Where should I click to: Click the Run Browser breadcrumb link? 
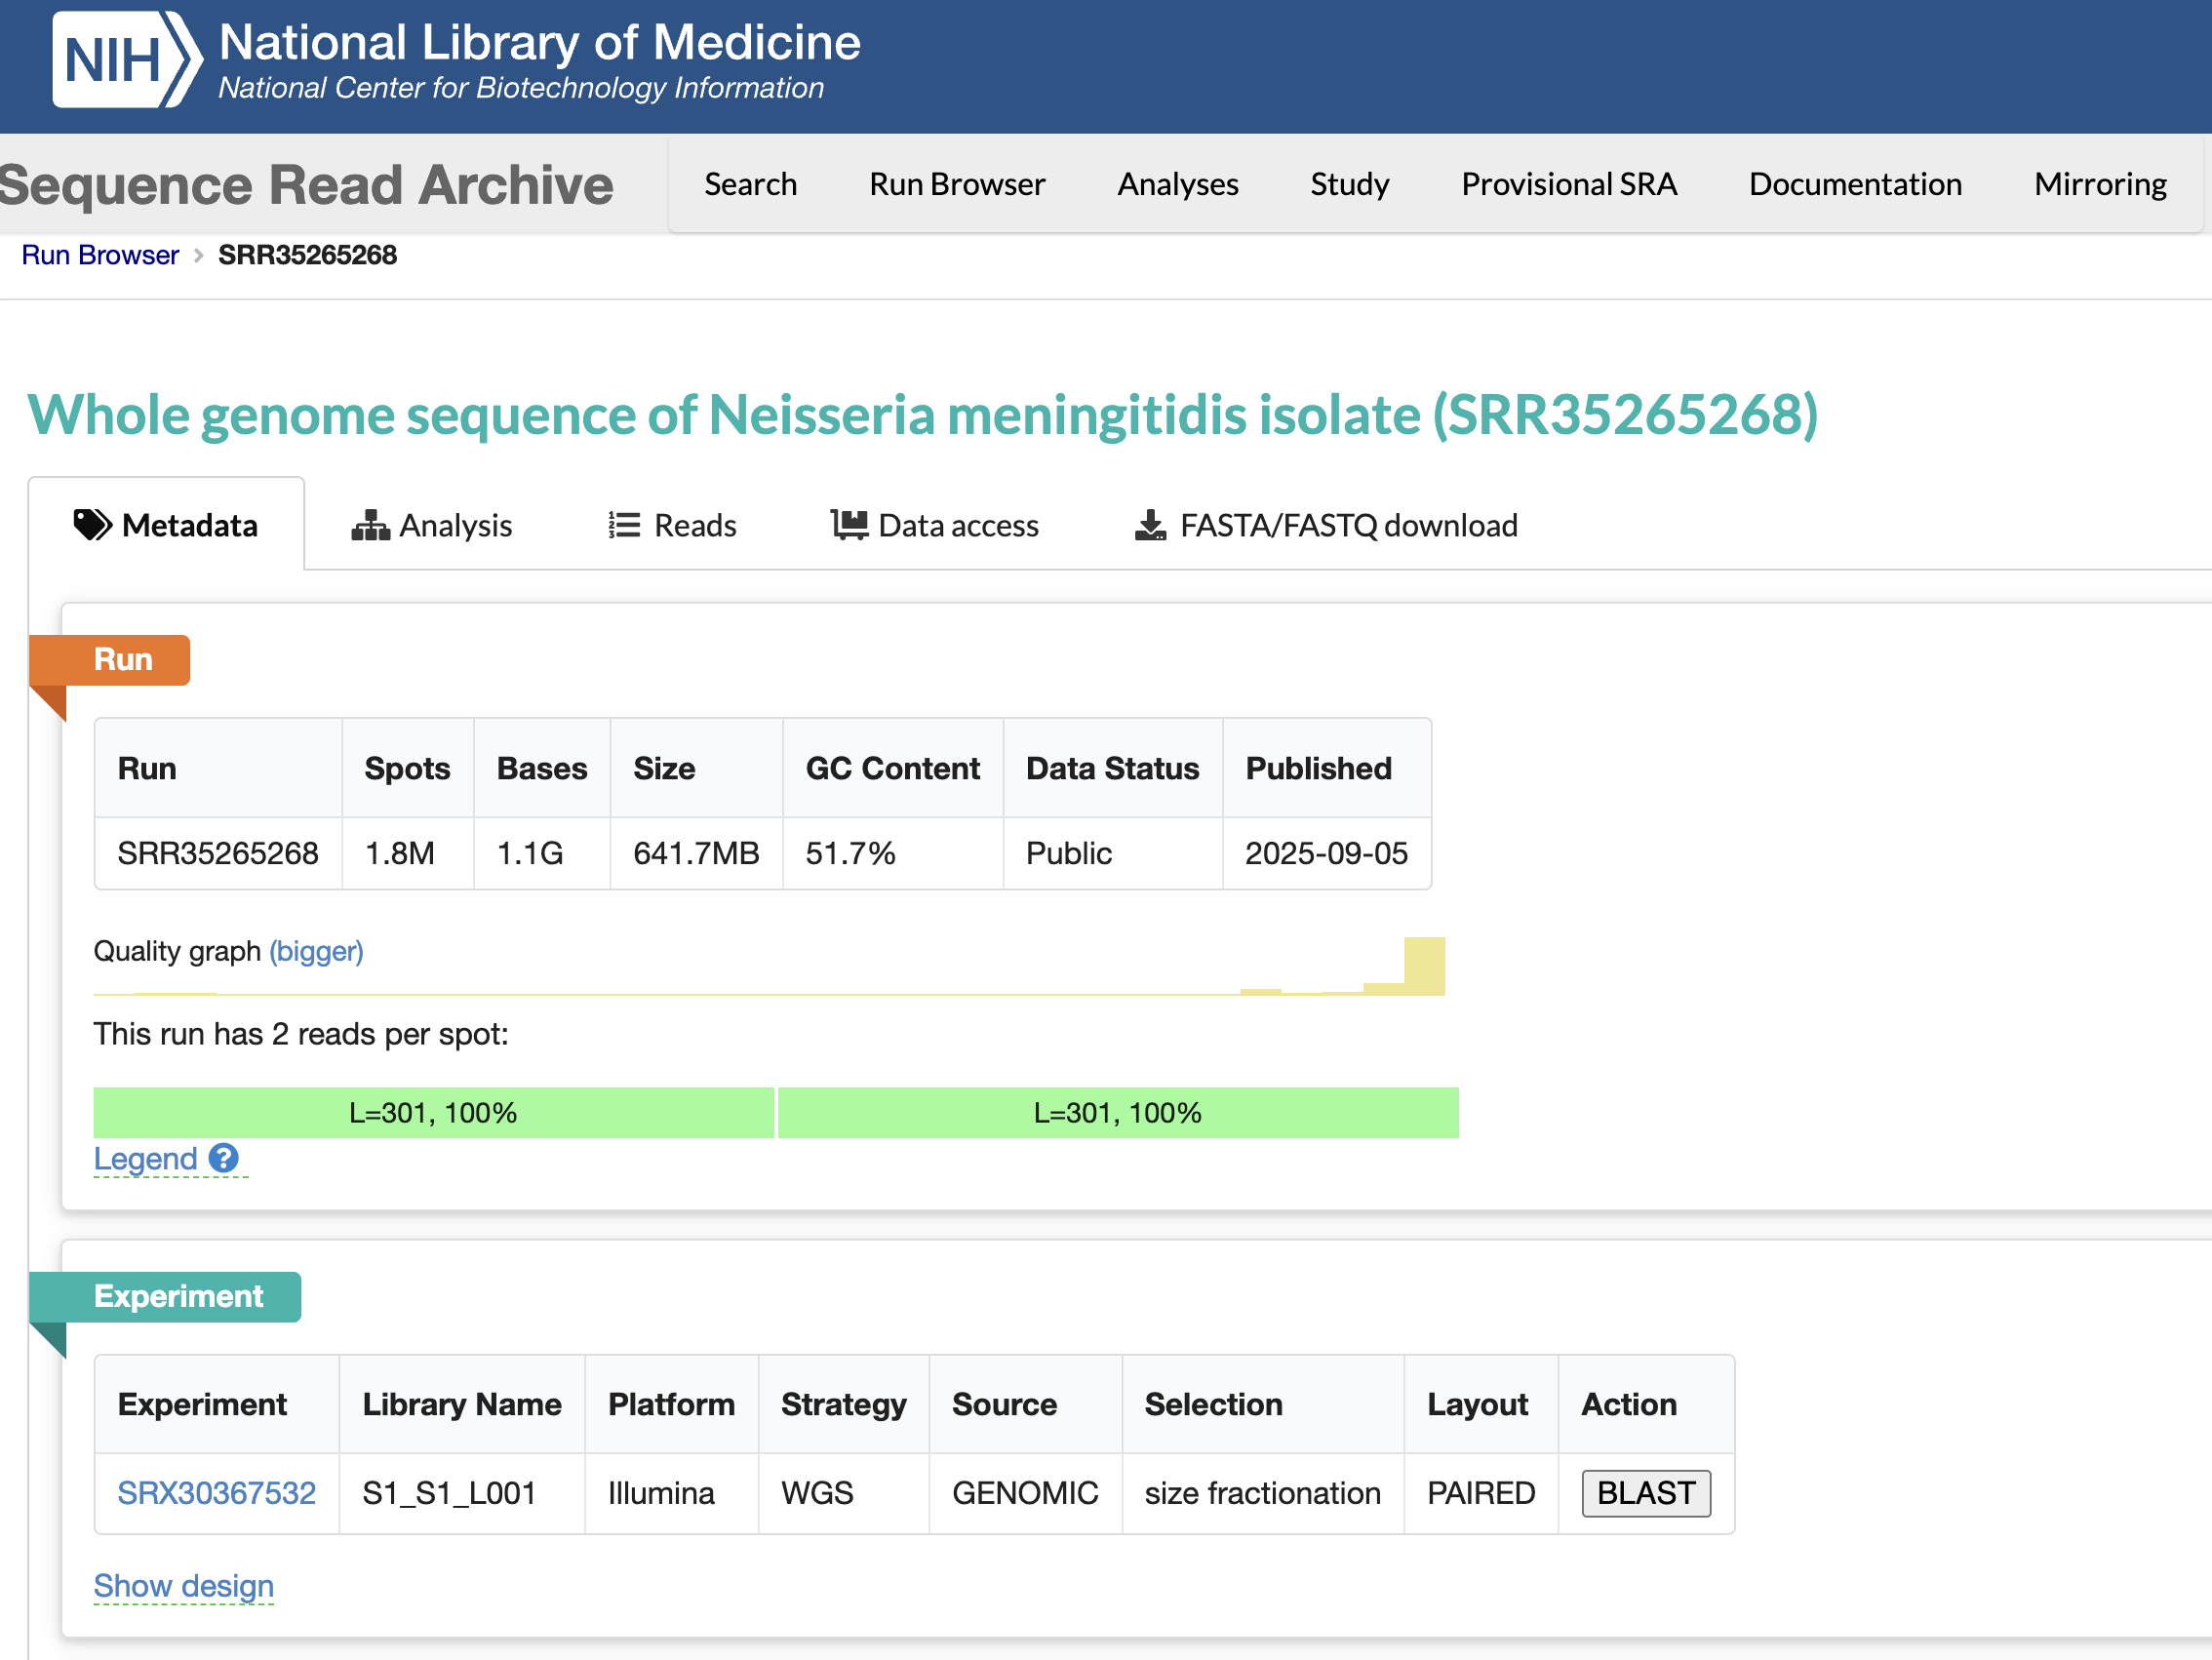[x=100, y=255]
